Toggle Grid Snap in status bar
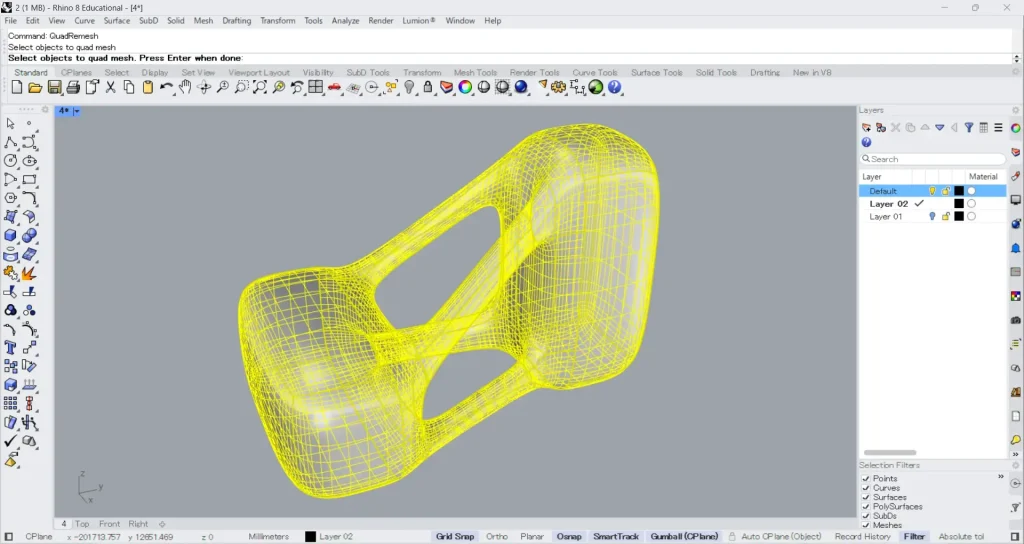 coord(455,537)
